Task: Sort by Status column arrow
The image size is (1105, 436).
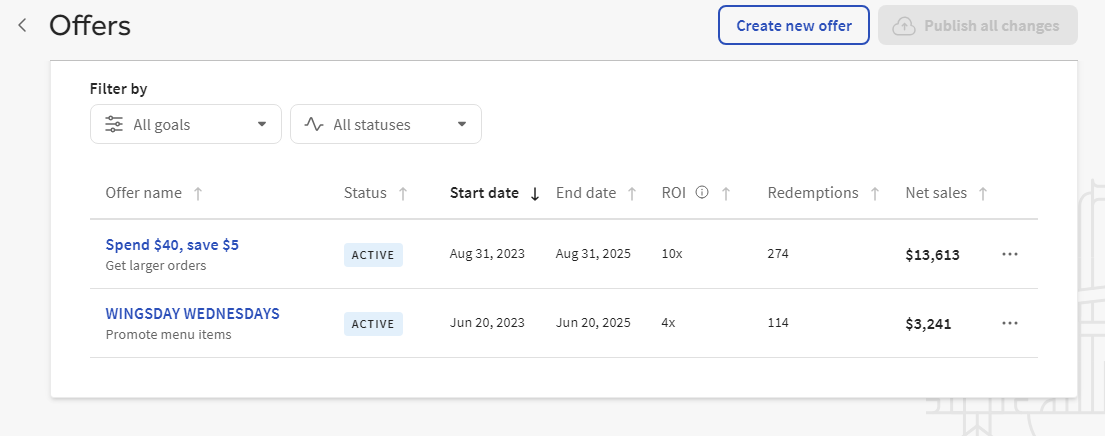Action: [x=403, y=194]
